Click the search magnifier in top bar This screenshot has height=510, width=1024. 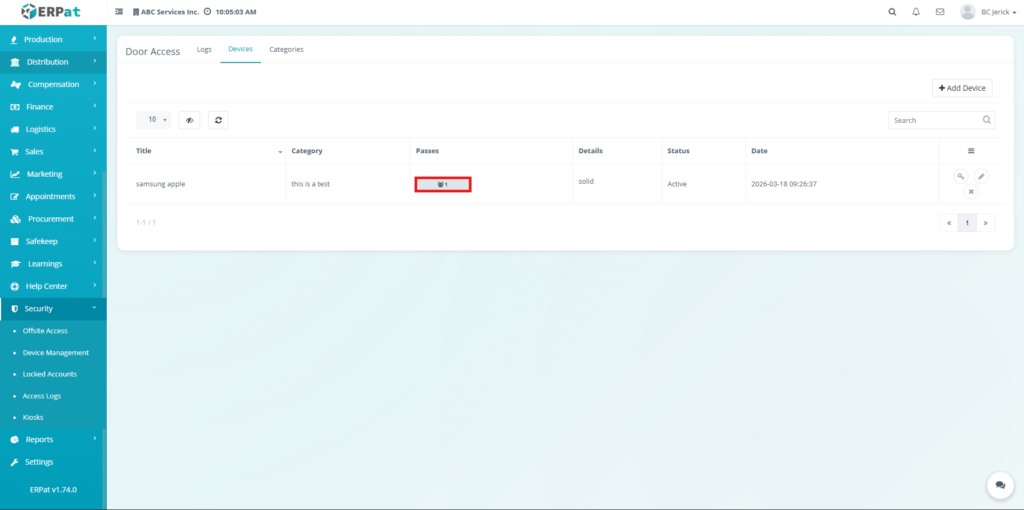click(x=892, y=12)
